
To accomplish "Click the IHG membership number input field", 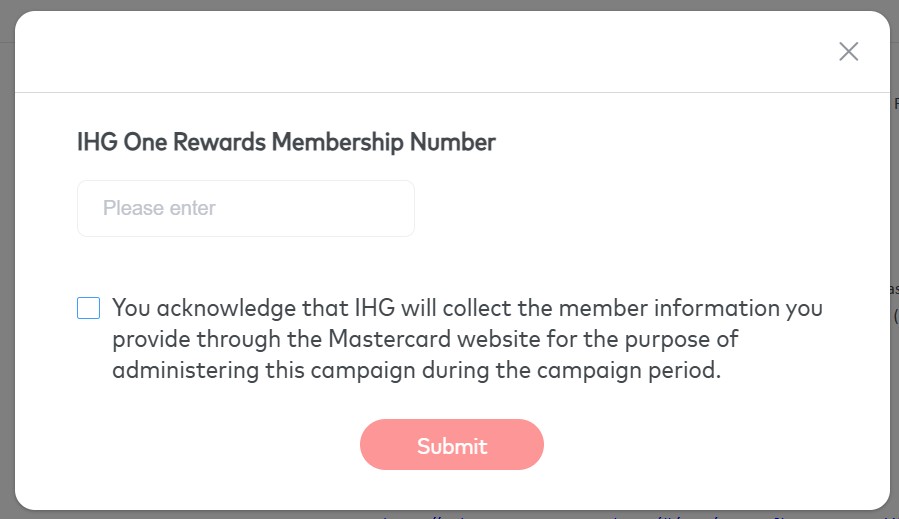I will (x=245, y=208).
